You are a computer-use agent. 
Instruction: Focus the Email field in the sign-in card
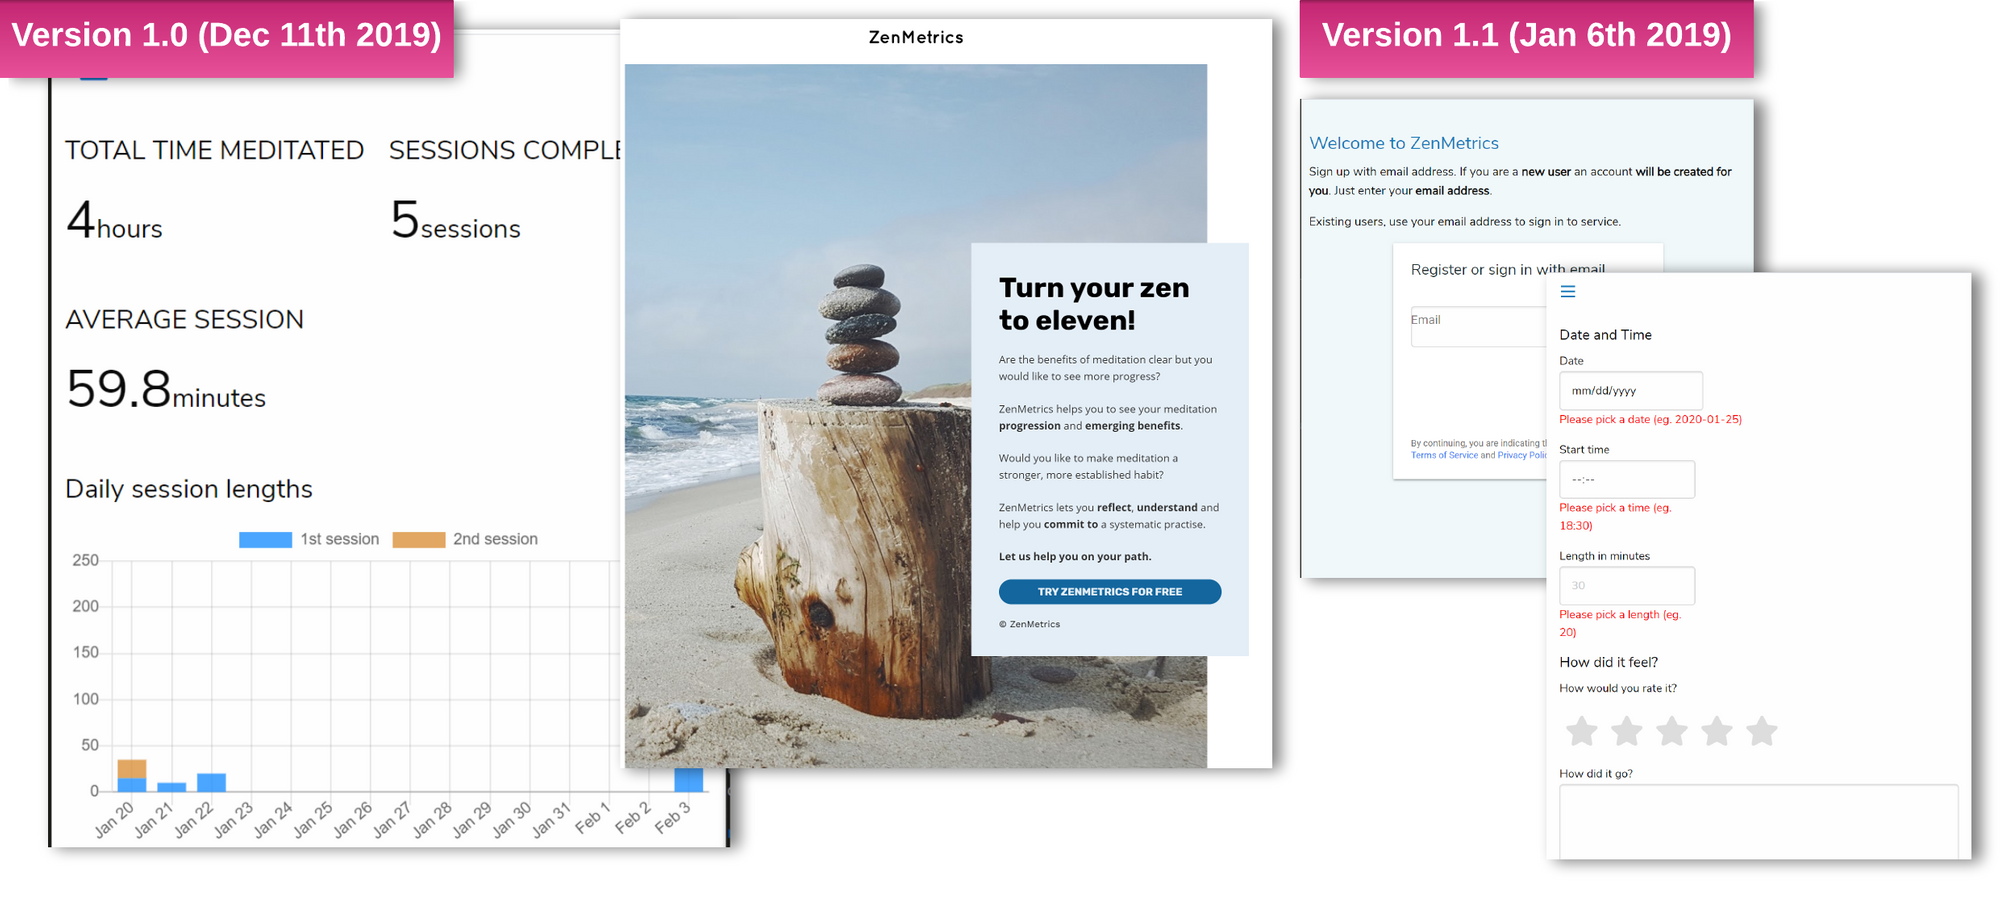(x=1478, y=327)
